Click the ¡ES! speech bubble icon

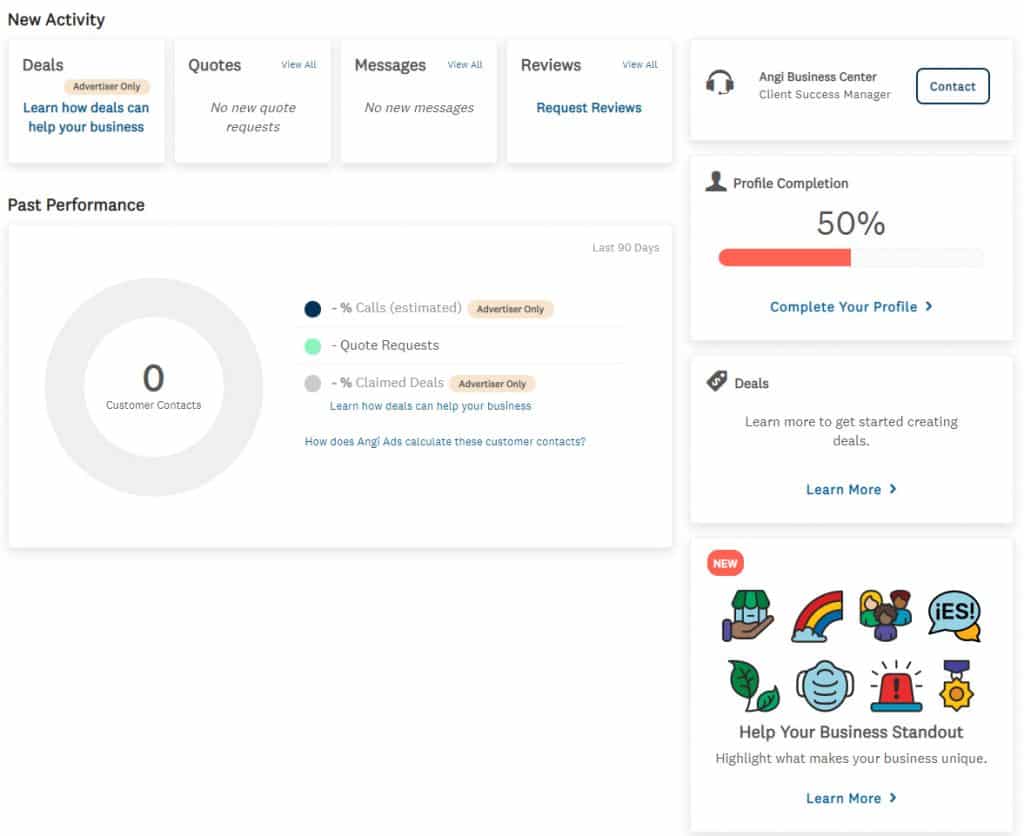point(954,615)
